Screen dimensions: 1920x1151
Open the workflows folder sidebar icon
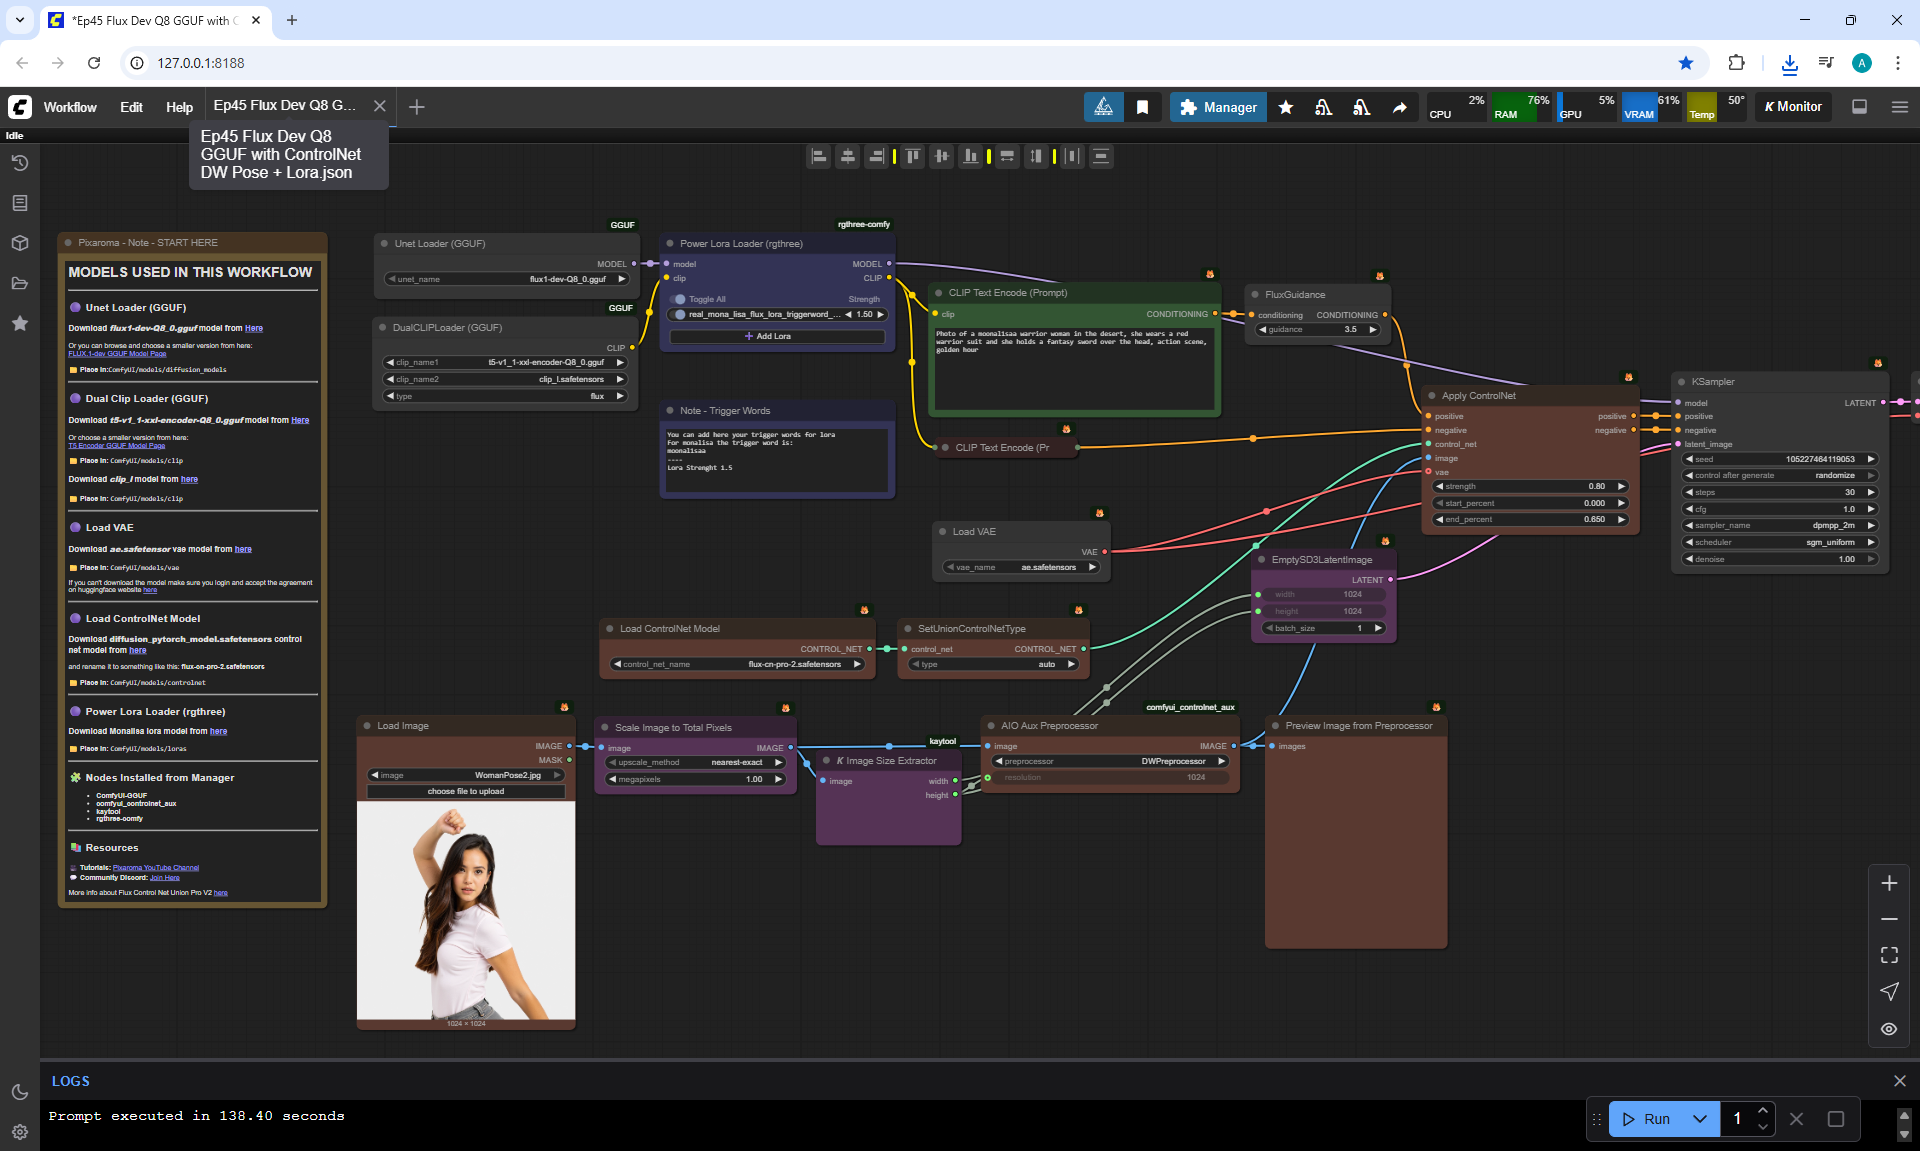click(x=20, y=283)
